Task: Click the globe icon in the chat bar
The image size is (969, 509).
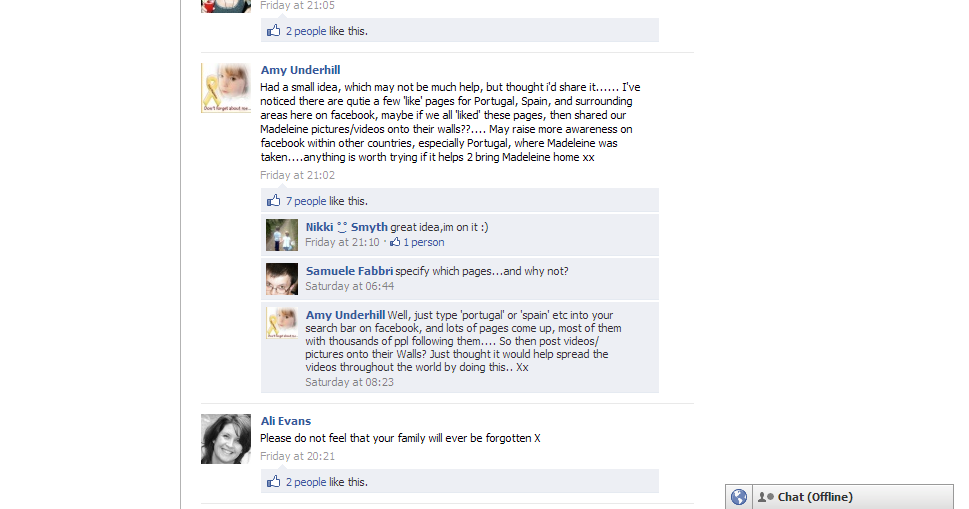Action: 738,497
